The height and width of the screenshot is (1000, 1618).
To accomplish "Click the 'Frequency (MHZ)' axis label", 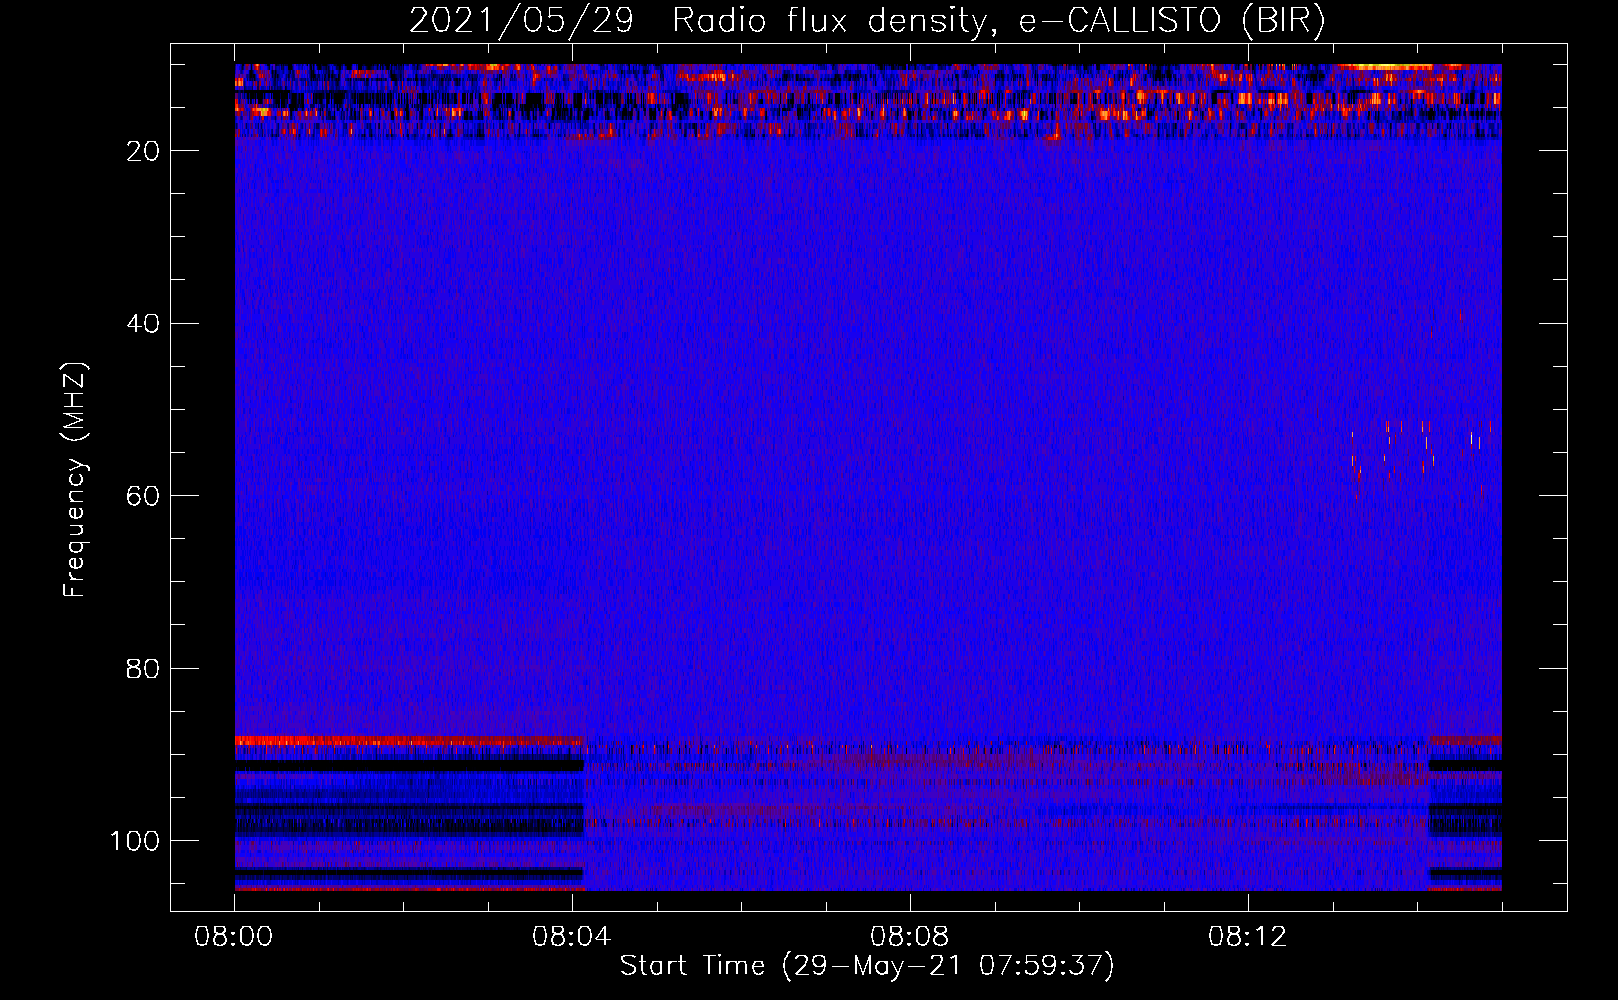I will (x=75, y=480).
